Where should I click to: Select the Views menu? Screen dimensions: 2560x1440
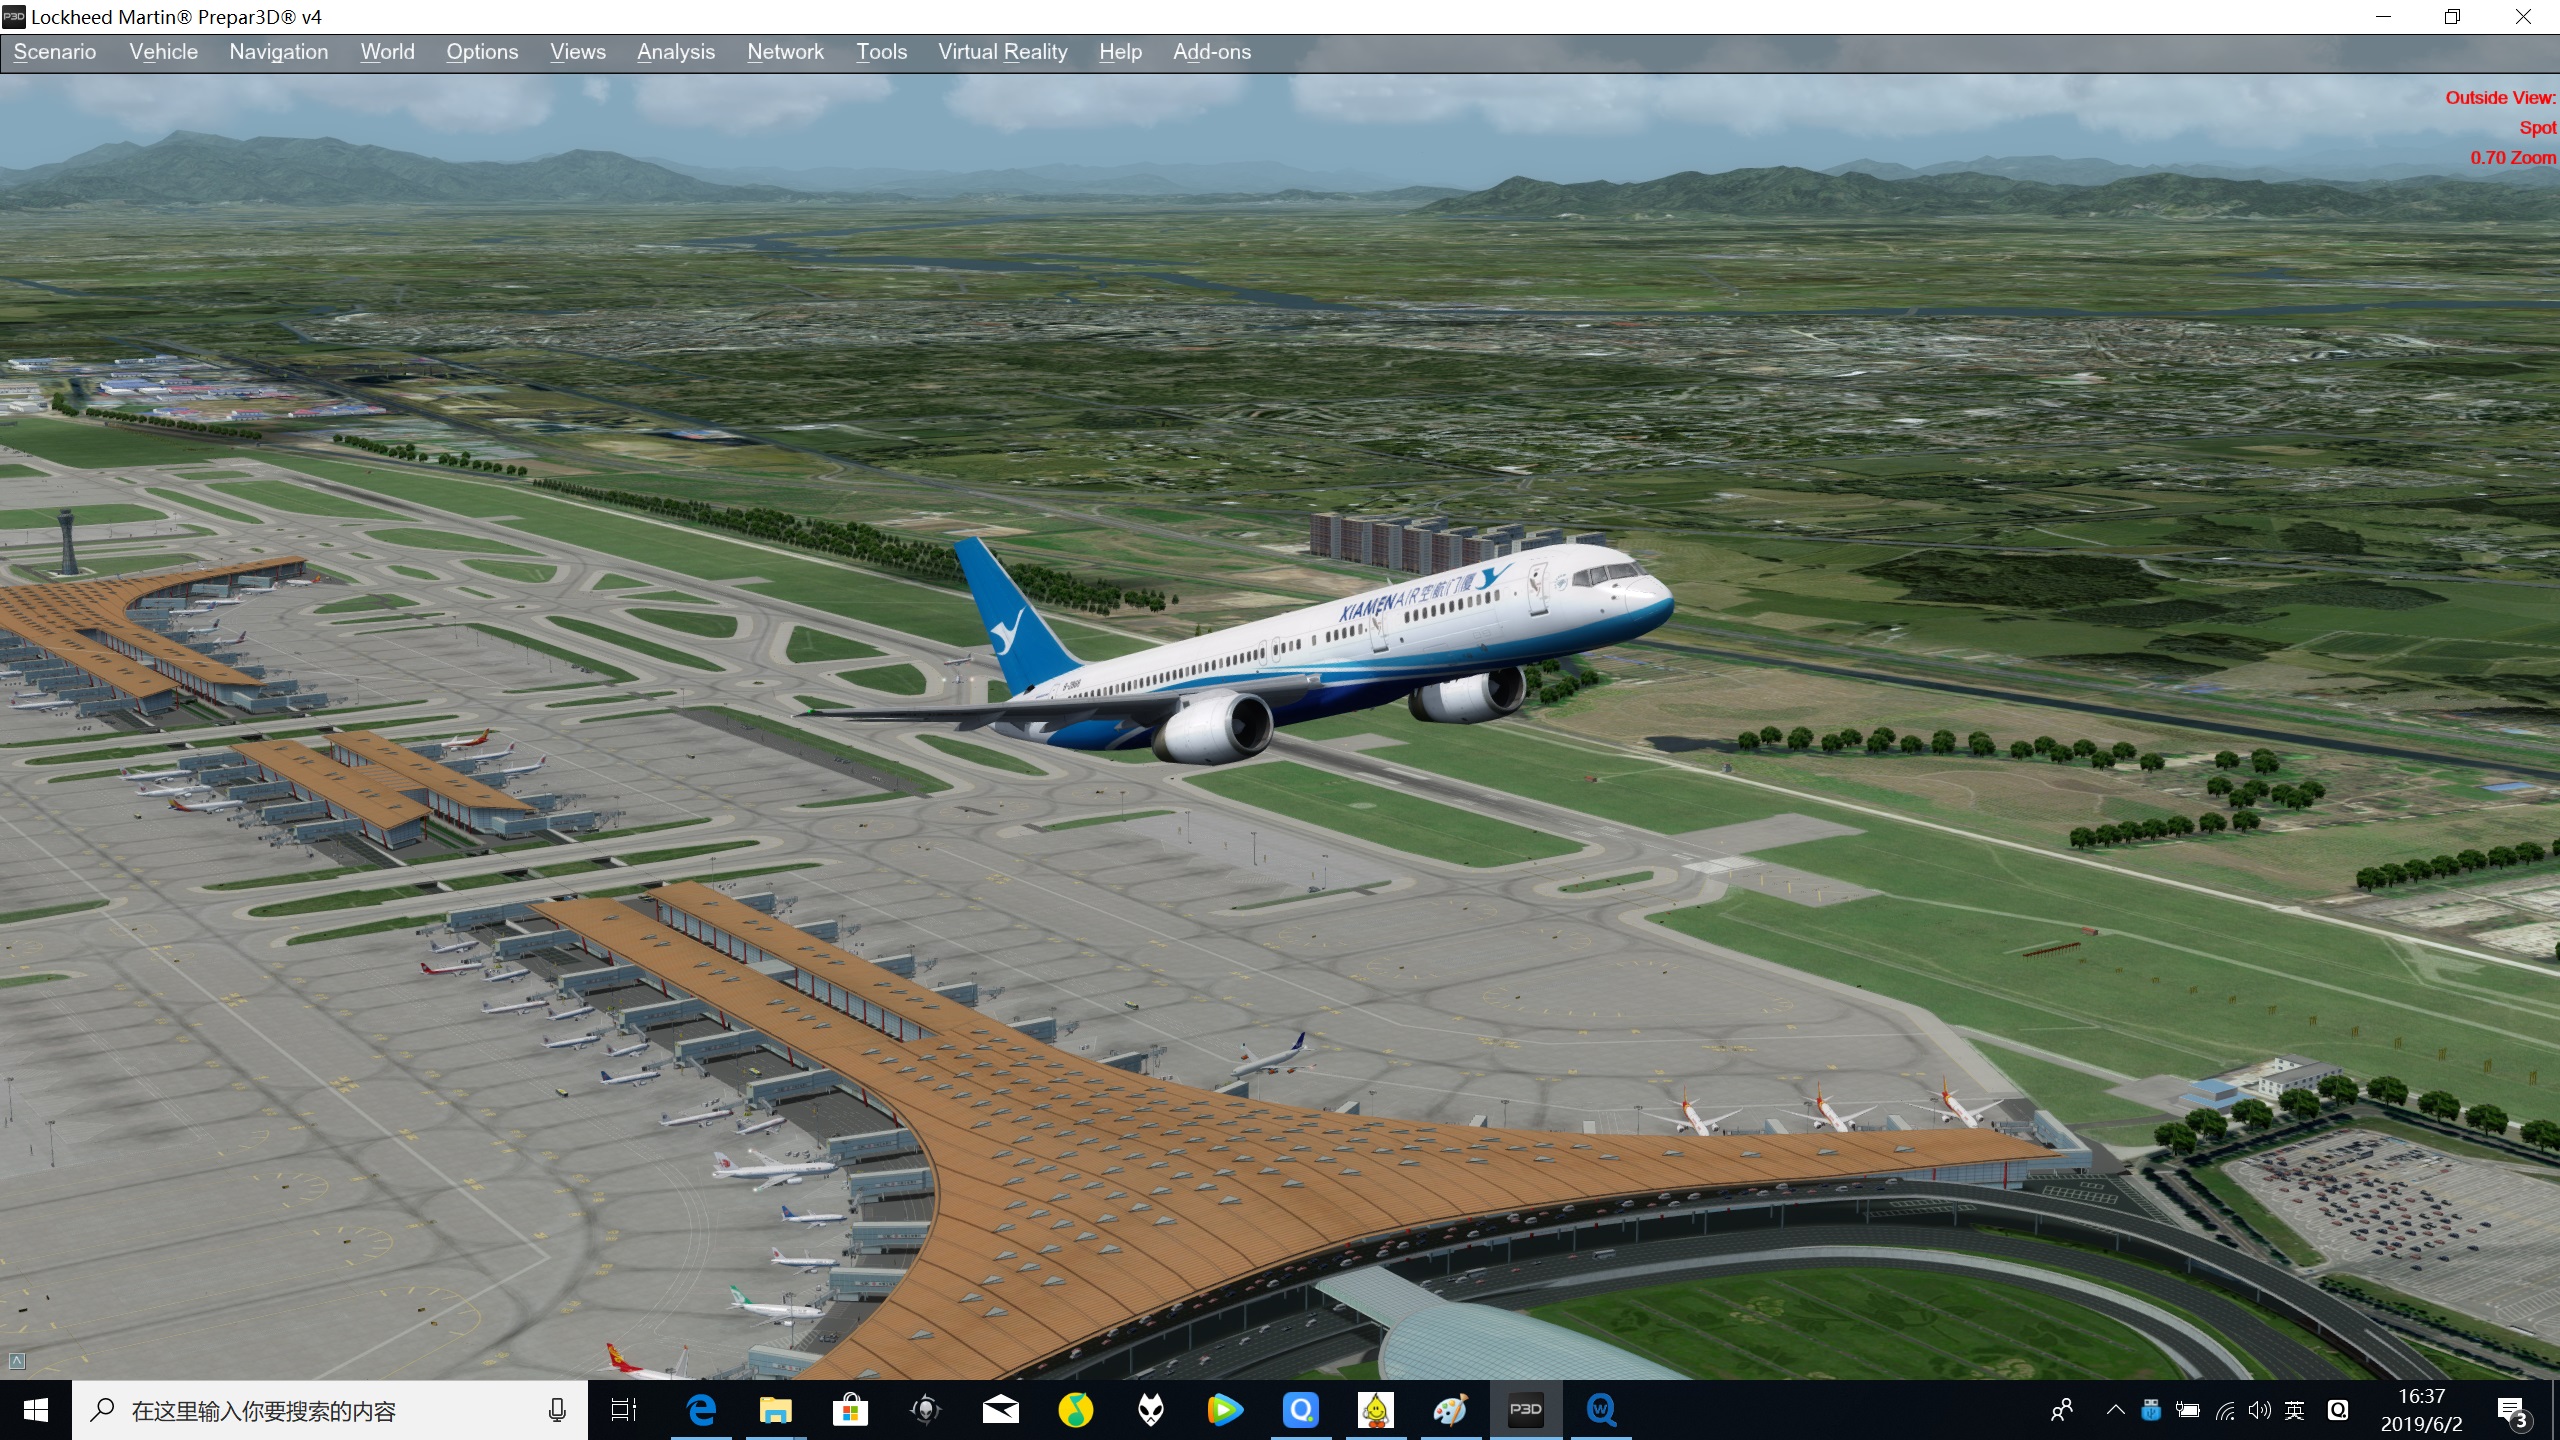coord(577,51)
